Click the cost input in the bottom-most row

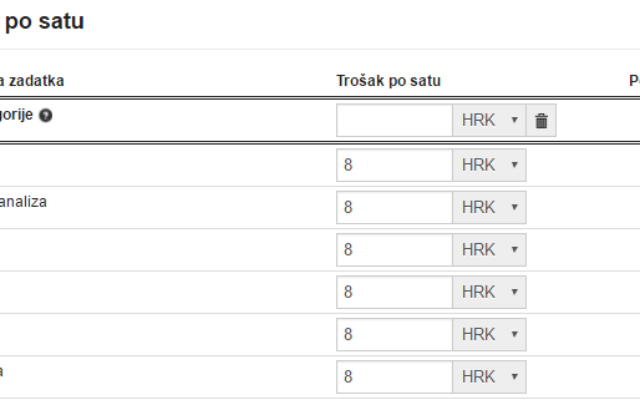point(395,377)
